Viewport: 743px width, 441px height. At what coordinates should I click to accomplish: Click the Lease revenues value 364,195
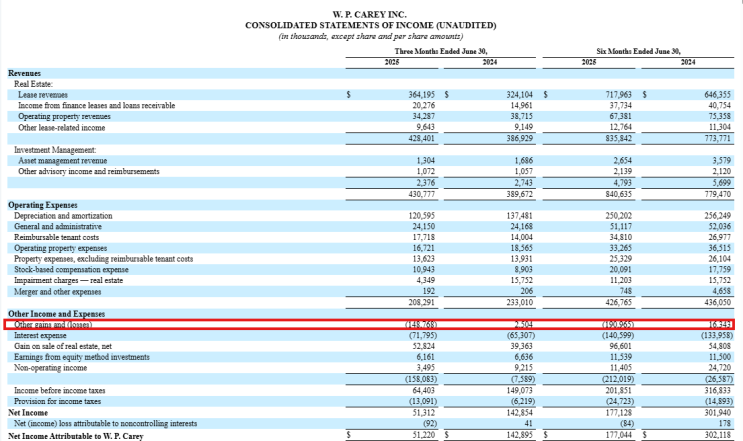coord(421,95)
